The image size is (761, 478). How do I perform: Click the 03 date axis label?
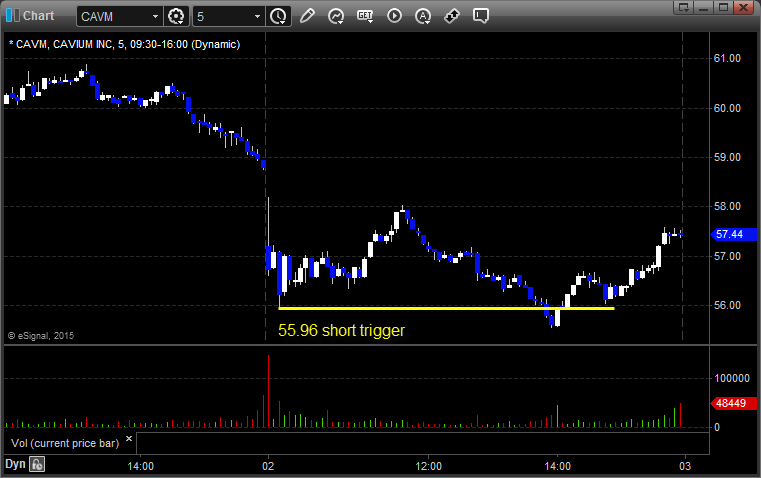pyautogui.click(x=685, y=466)
